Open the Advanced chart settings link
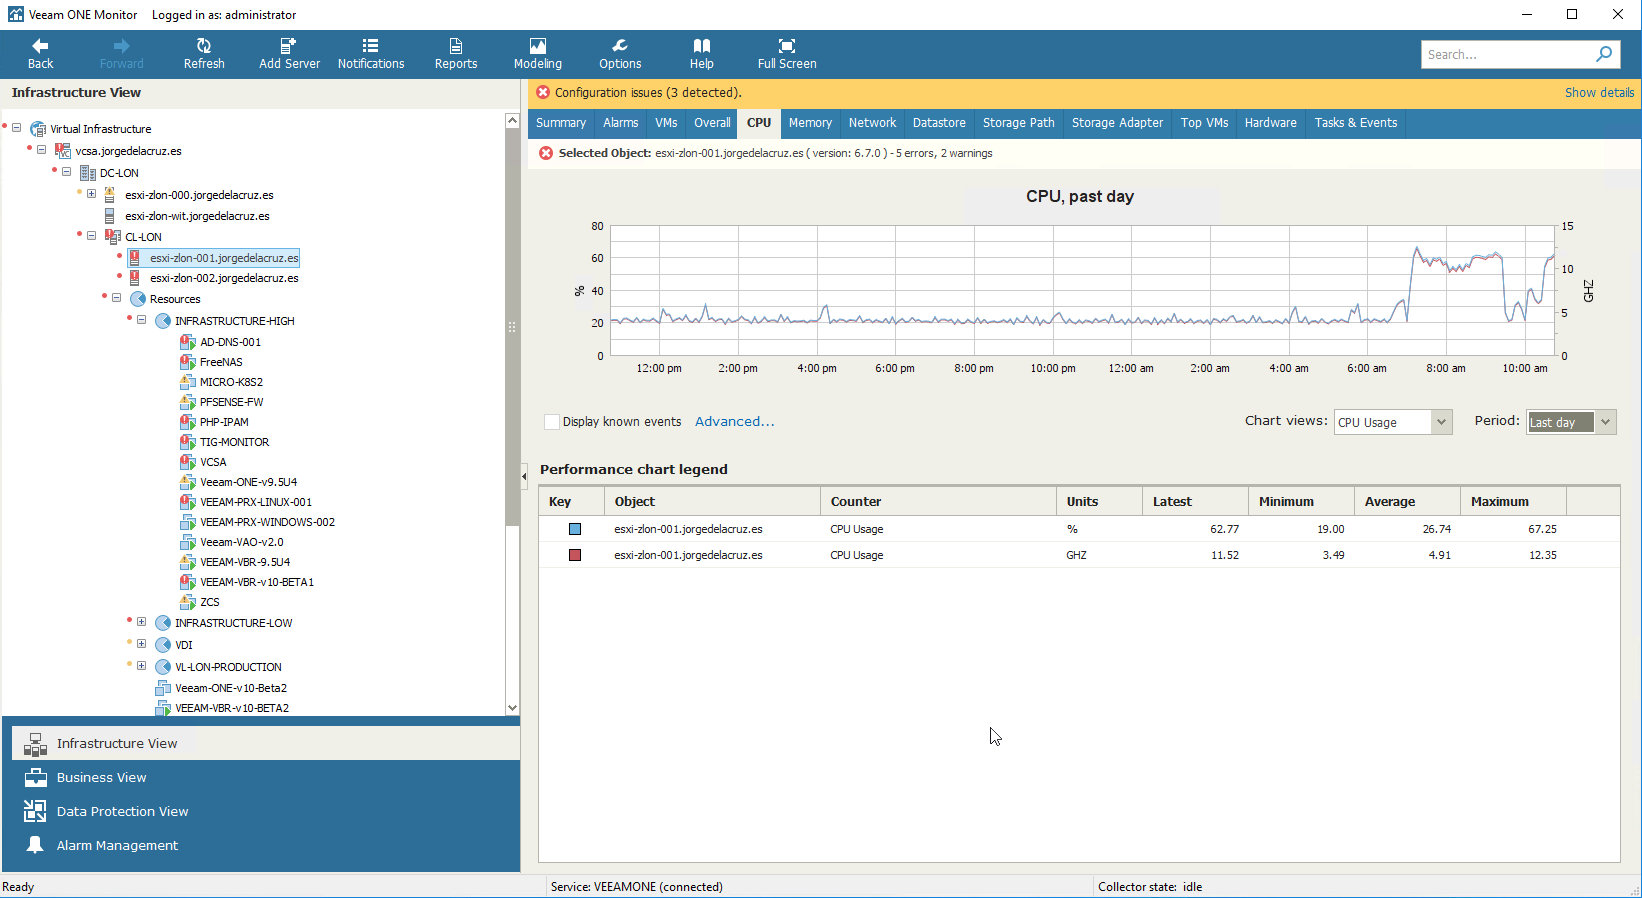Image resolution: width=1642 pixels, height=898 pixels. pyautogui.click(x=734, y=422)
